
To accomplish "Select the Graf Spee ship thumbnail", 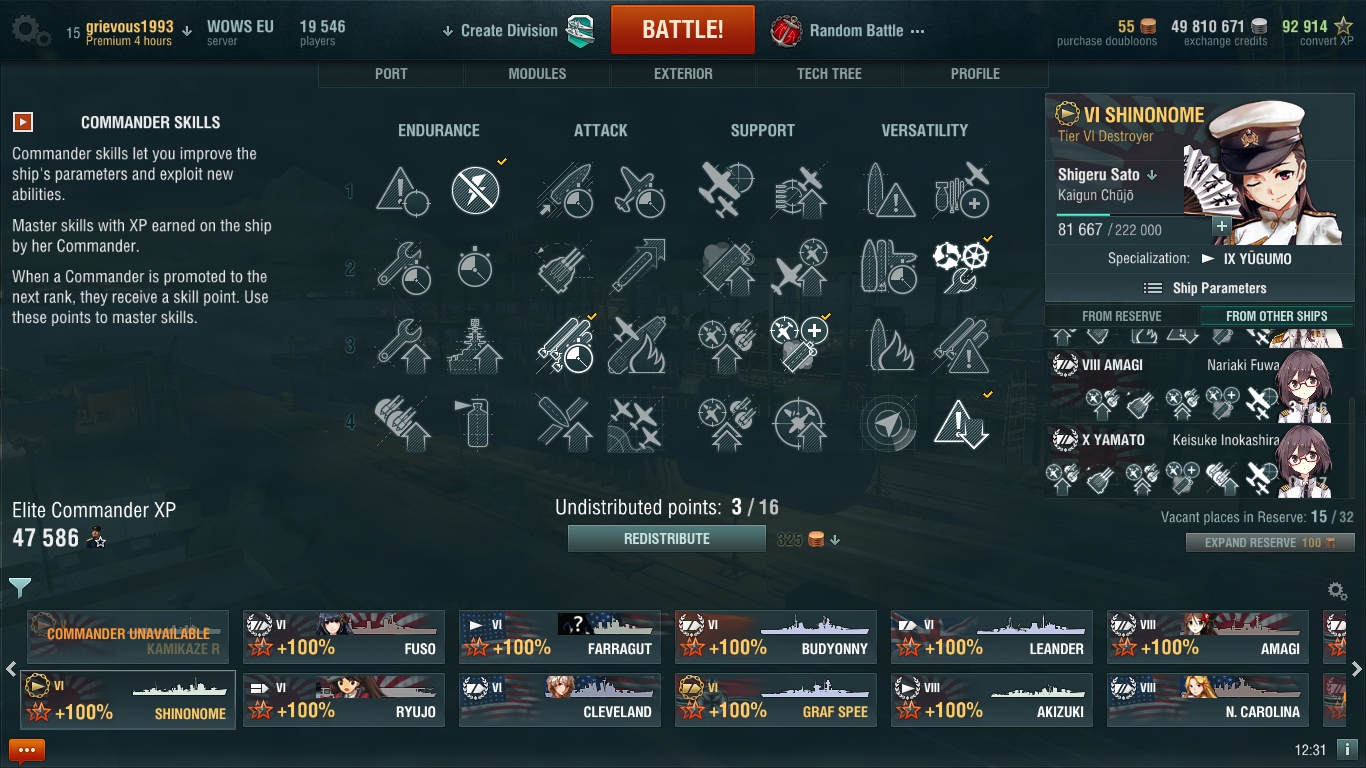I will coord(776,699).
